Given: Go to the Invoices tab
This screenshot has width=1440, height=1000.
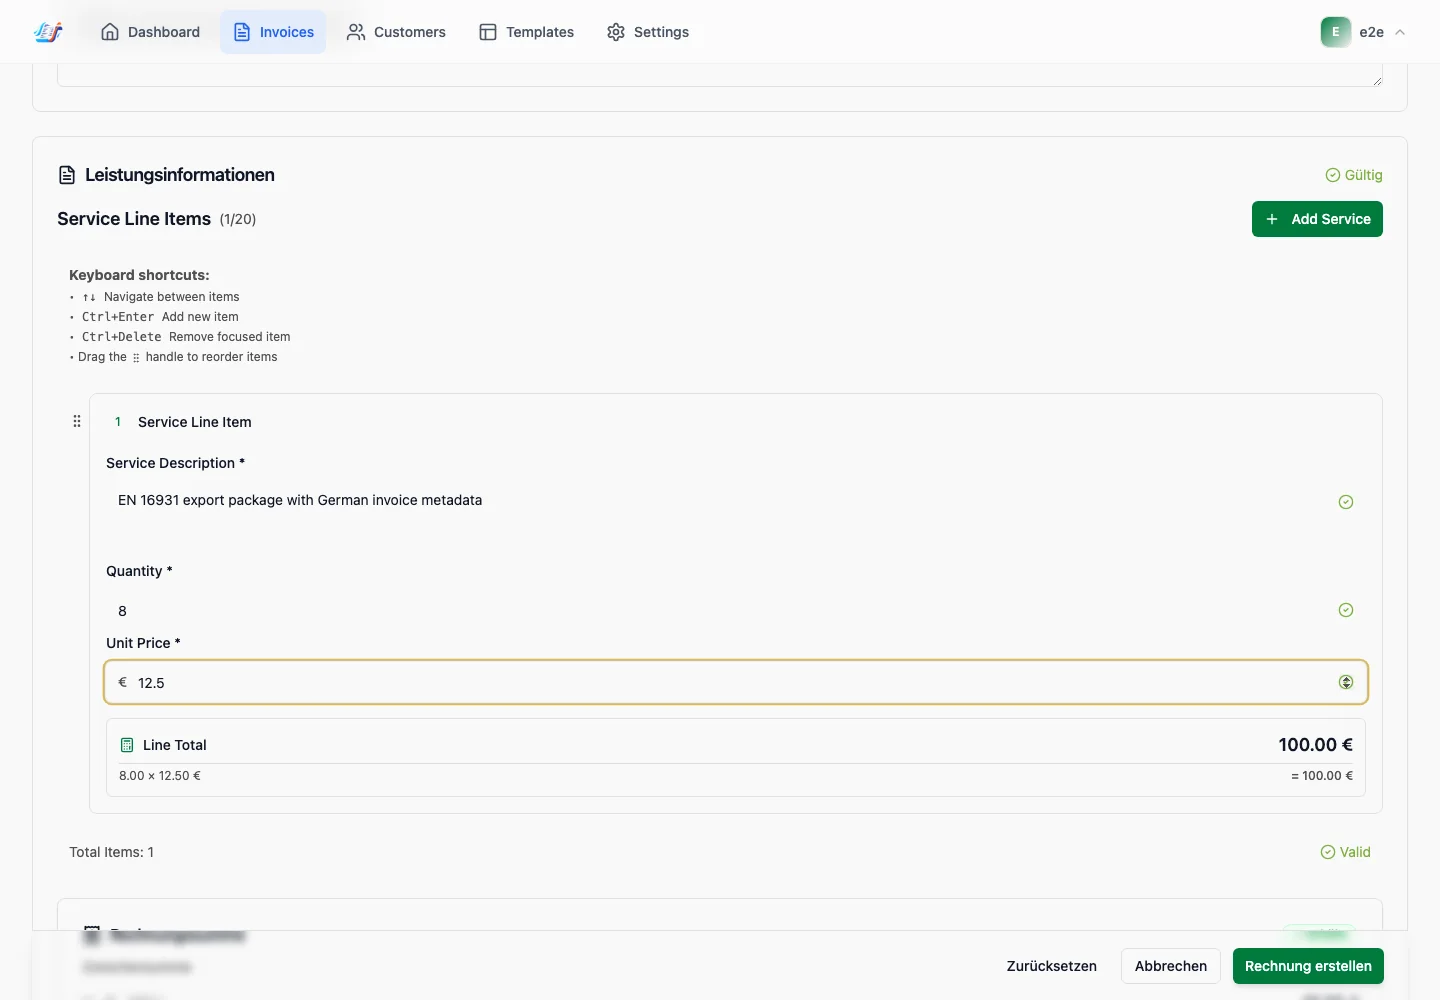Looking at the screenshot, I should click(273, 32).
